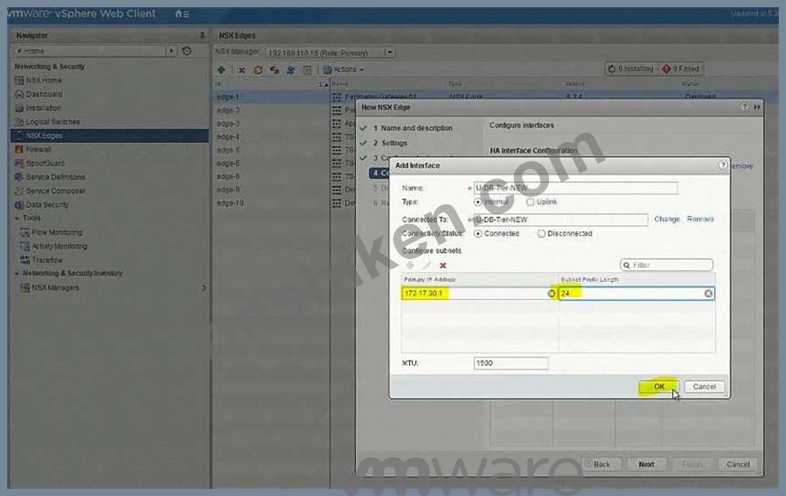Click the Delete edge X icon
This screenshot has height=496, width=786.
pos(242,70)
